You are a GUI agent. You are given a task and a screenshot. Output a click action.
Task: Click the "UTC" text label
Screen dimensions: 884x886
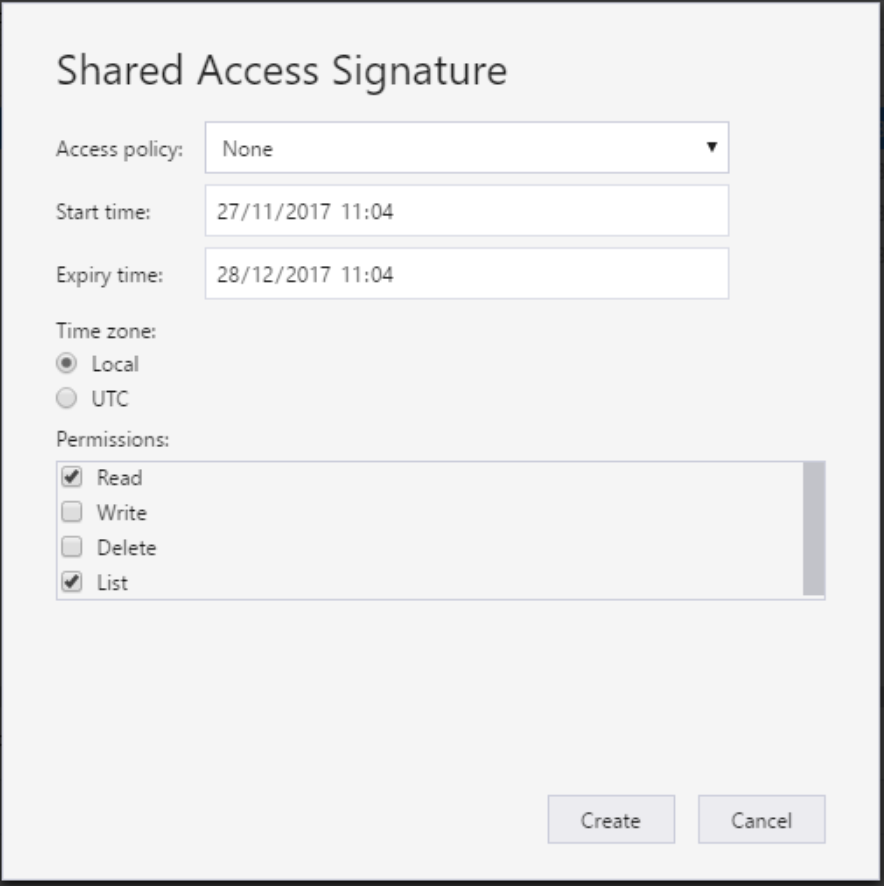pos(110,399)
